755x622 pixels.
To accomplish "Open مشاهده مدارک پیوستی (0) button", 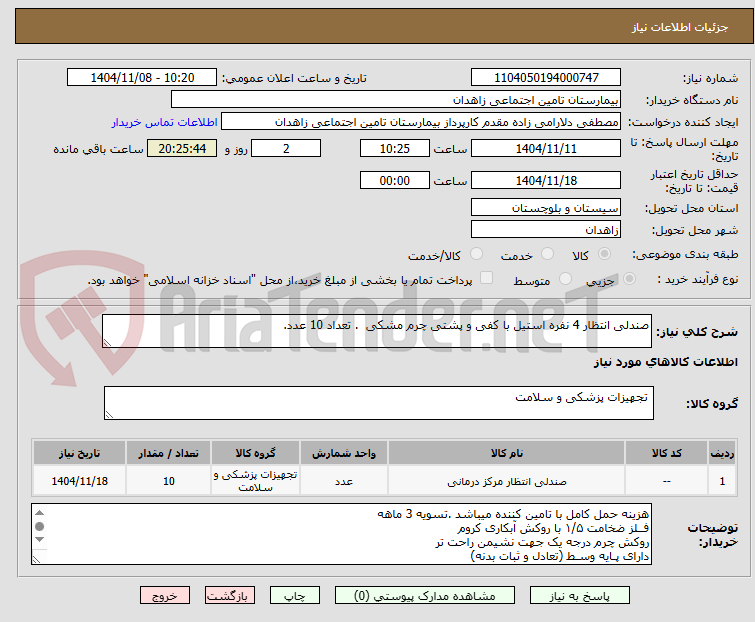I will tap(425, 596).
